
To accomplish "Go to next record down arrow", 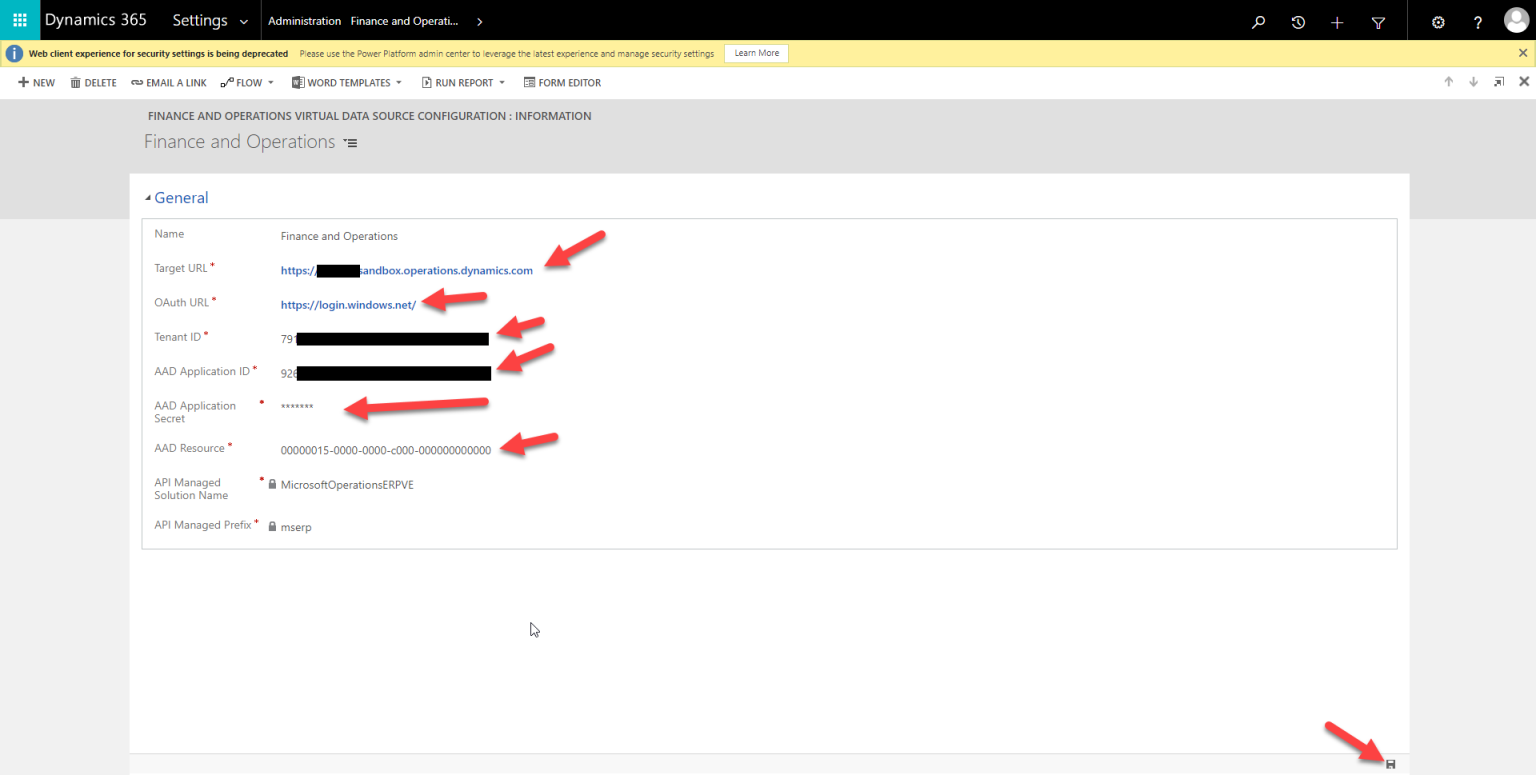I will (1473, 82).
